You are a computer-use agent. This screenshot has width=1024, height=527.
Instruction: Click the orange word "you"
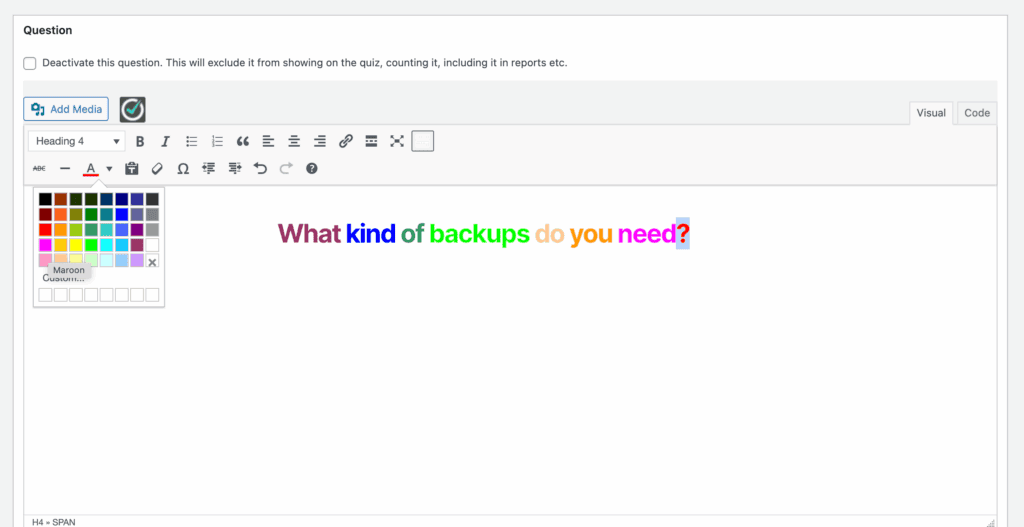(591, 235)
